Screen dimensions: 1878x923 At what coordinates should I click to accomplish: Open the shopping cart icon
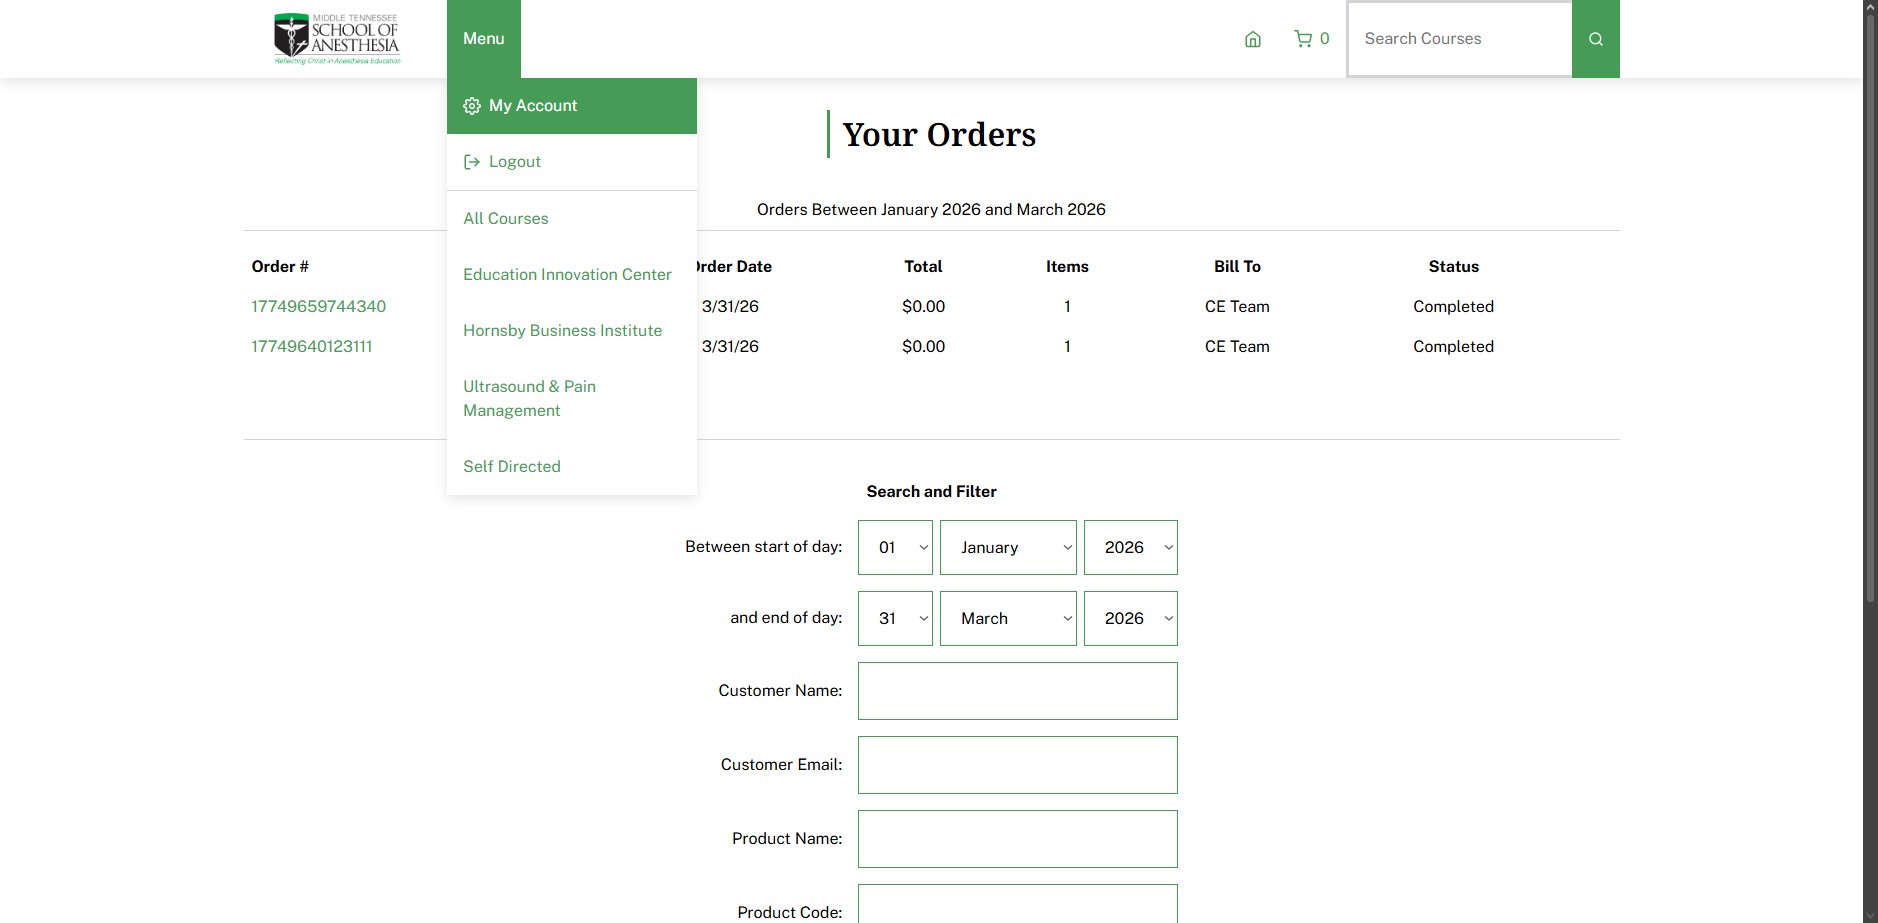(1302, 39)
